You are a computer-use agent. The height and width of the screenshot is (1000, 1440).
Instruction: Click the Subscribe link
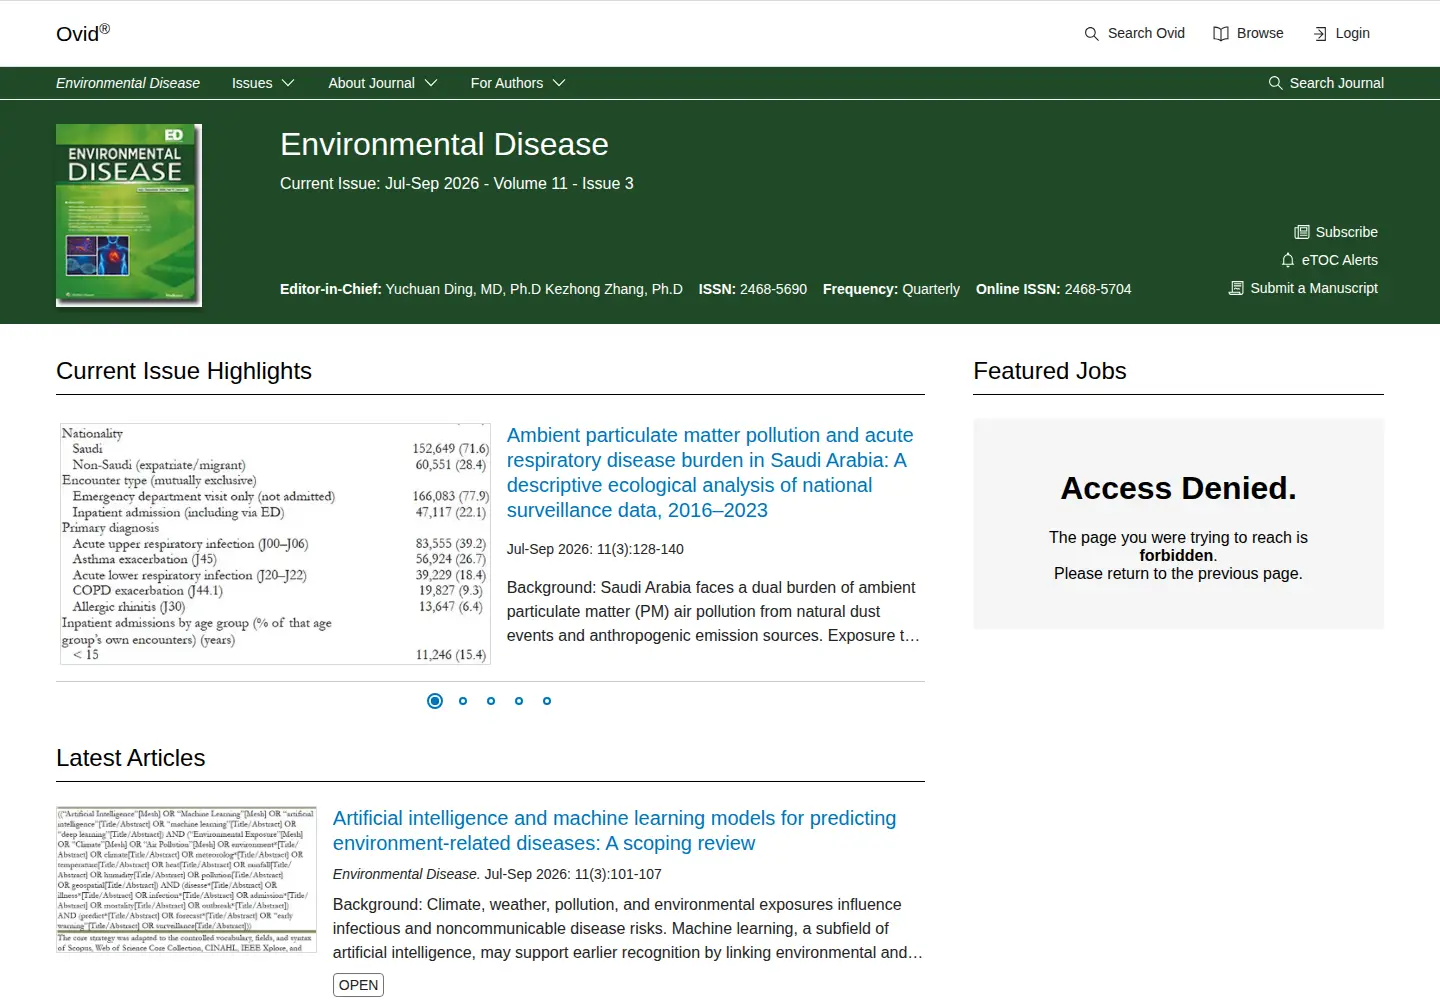pos(1336,232)
